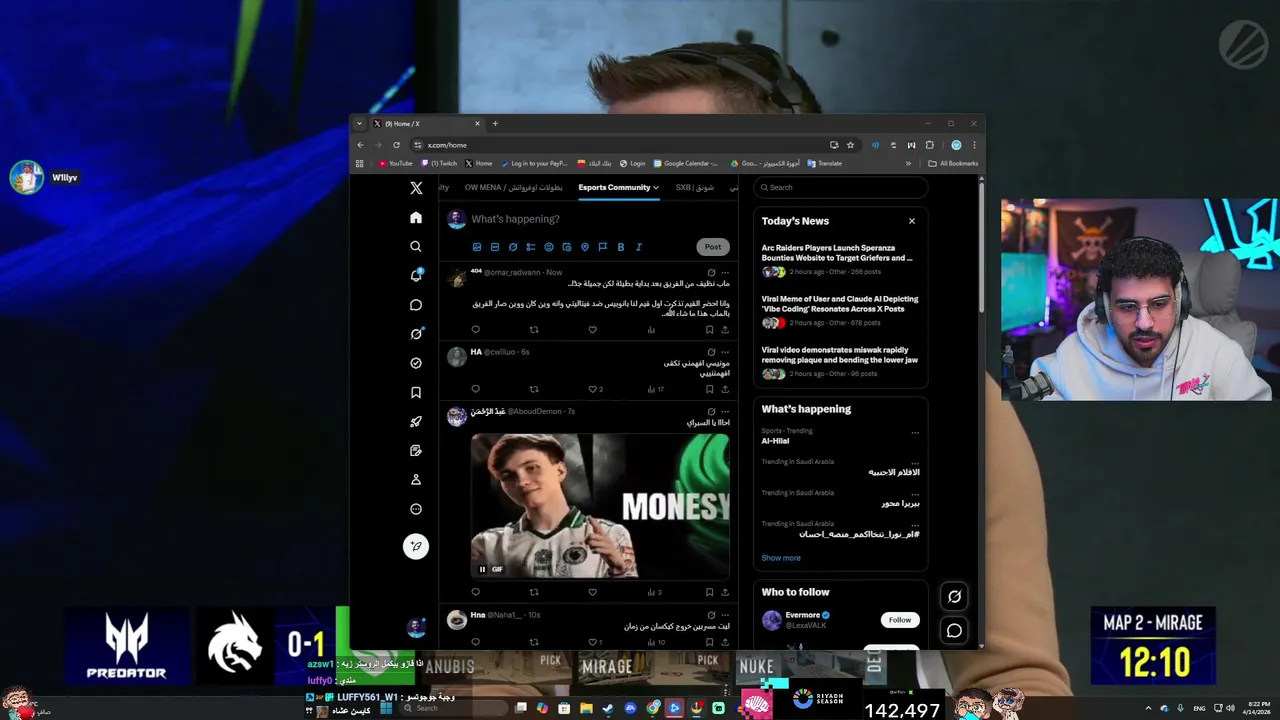The image size is (1280, 720).
Task: Insert emoji in new post
Action: pos(549,247)
